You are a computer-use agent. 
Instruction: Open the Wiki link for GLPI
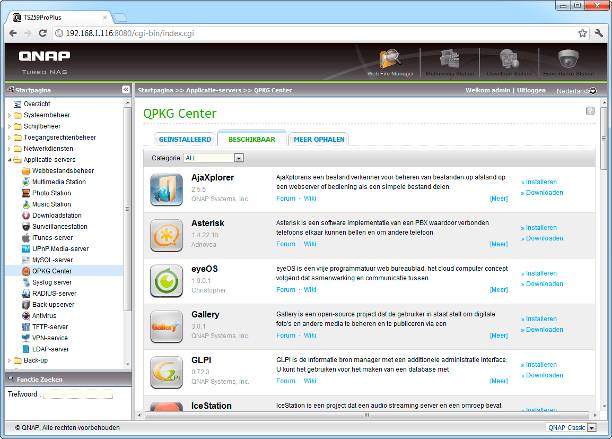[310, 380]
